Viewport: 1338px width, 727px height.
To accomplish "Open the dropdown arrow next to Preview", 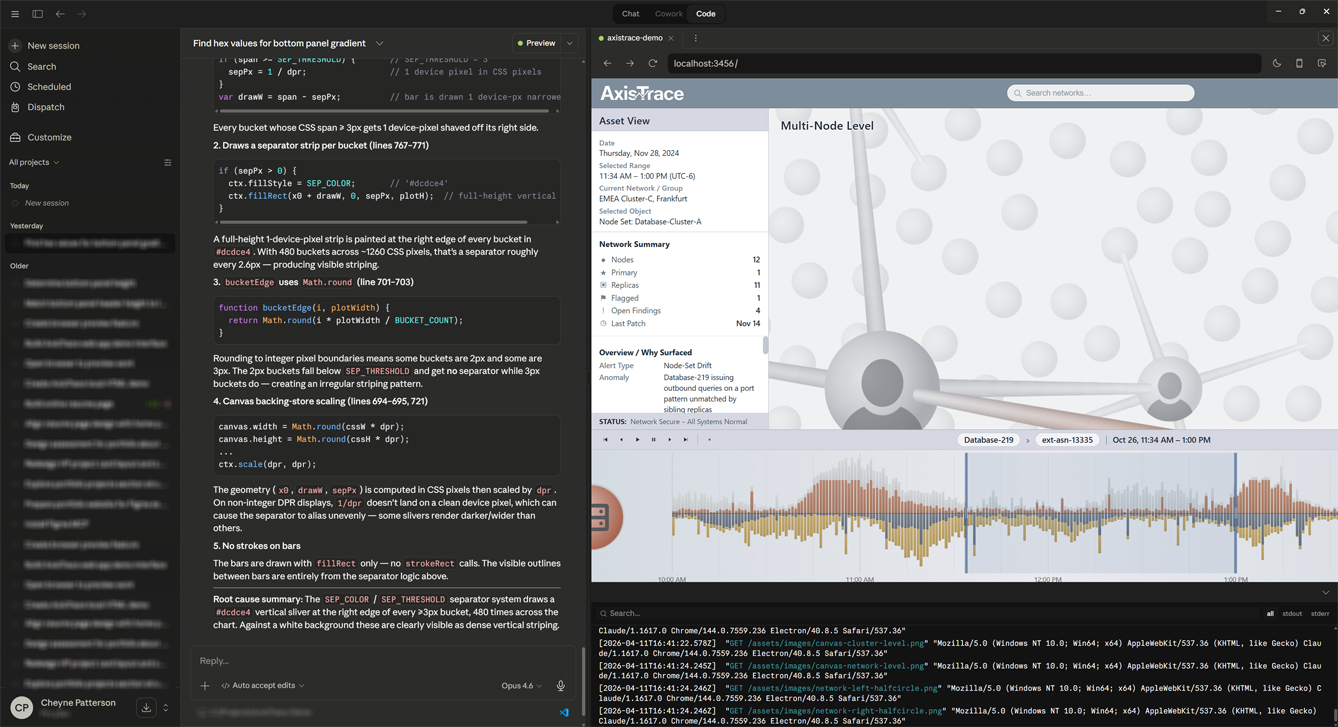I will [x=570, y=44].
